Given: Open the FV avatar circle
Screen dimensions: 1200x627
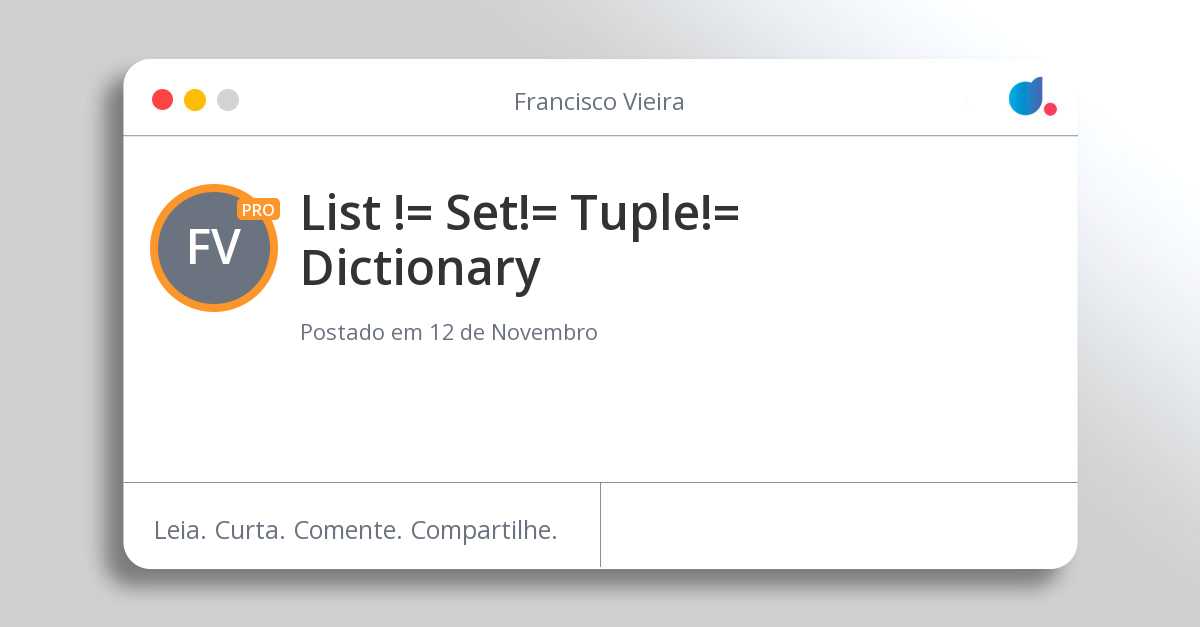Looking at the screenshot, I should coord(214,248).
